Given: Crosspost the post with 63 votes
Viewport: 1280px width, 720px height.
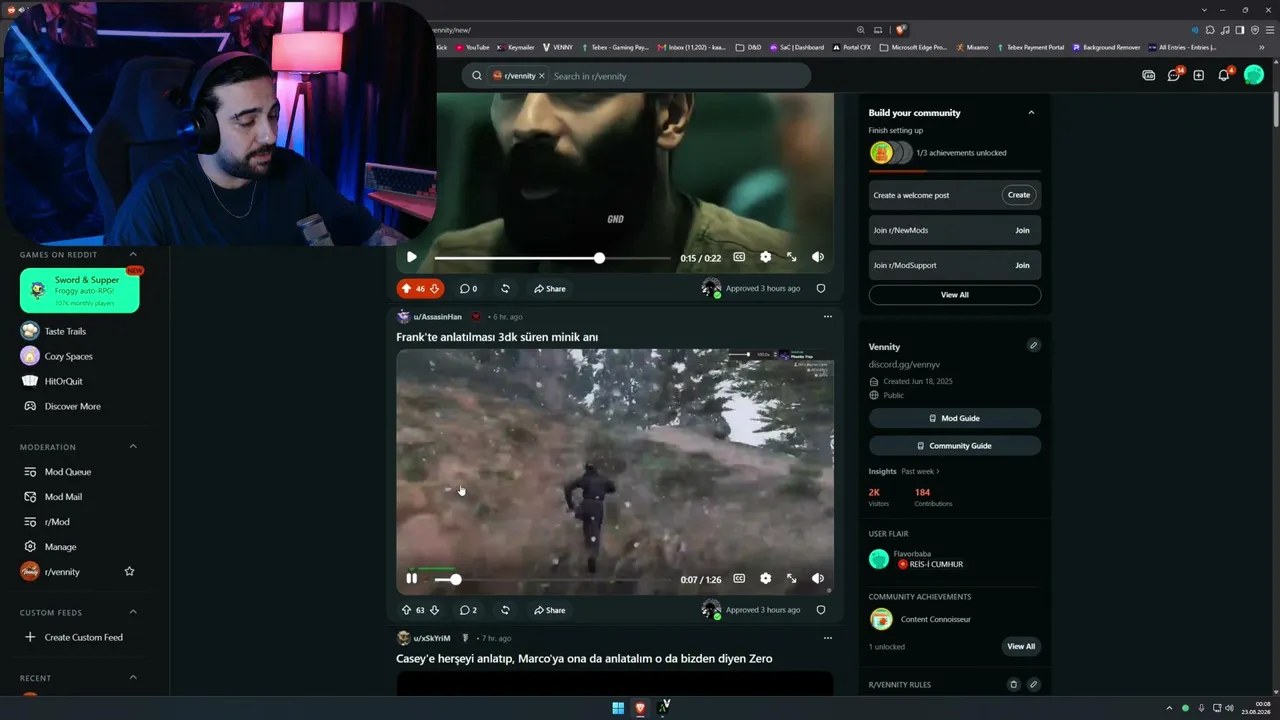Looking at the screenshot, I should tap(505, 610).
